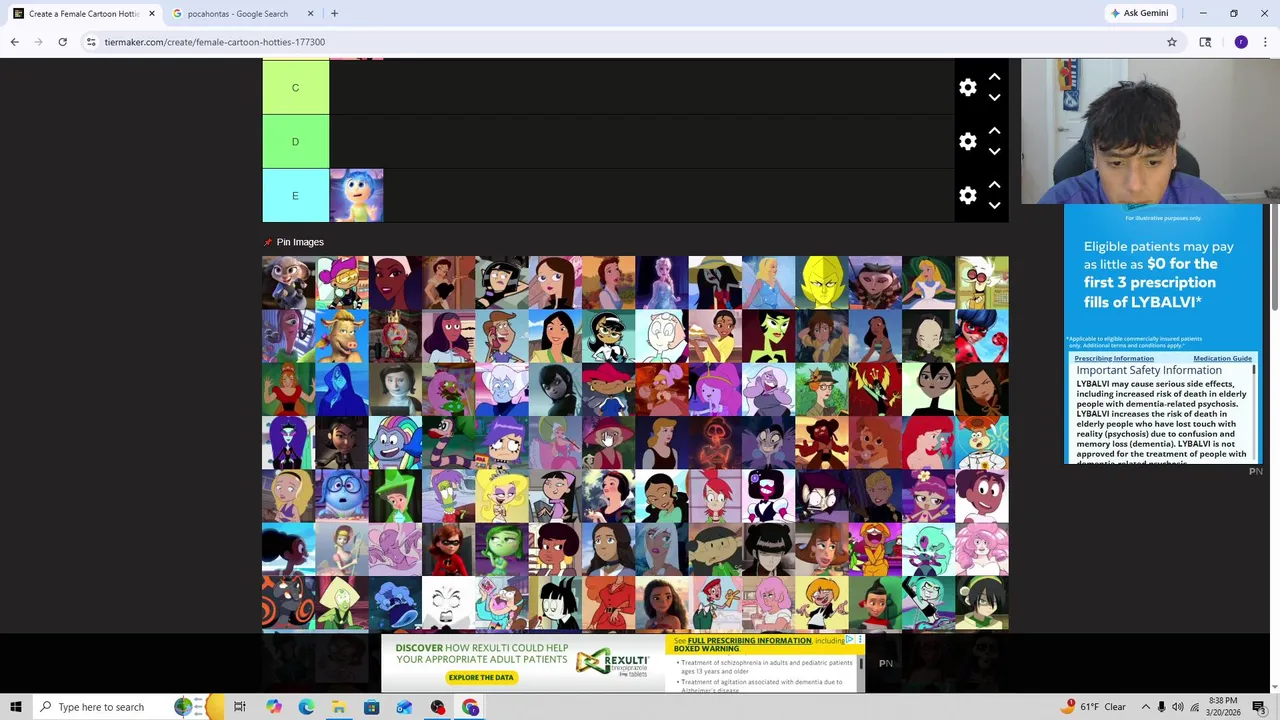Toggle the volume speaker tray icon

(1177, 707)
